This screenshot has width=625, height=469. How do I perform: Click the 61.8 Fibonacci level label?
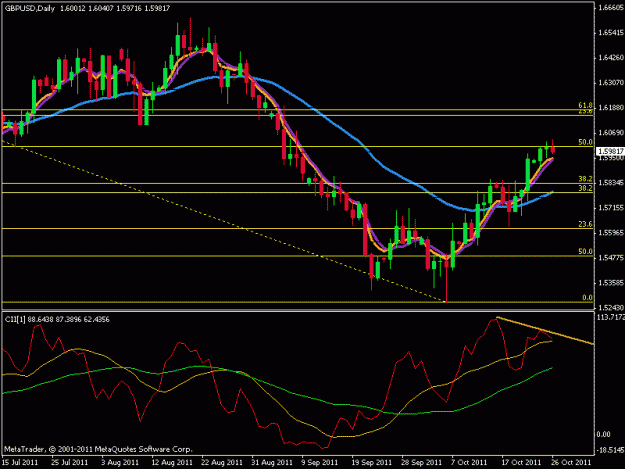point(585,105)
